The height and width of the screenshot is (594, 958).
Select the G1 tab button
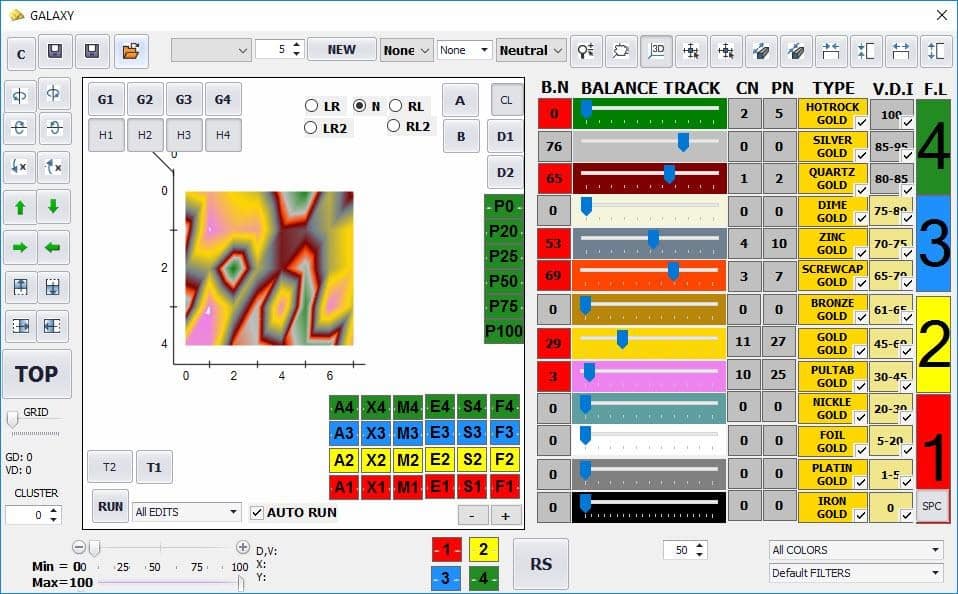106,100
